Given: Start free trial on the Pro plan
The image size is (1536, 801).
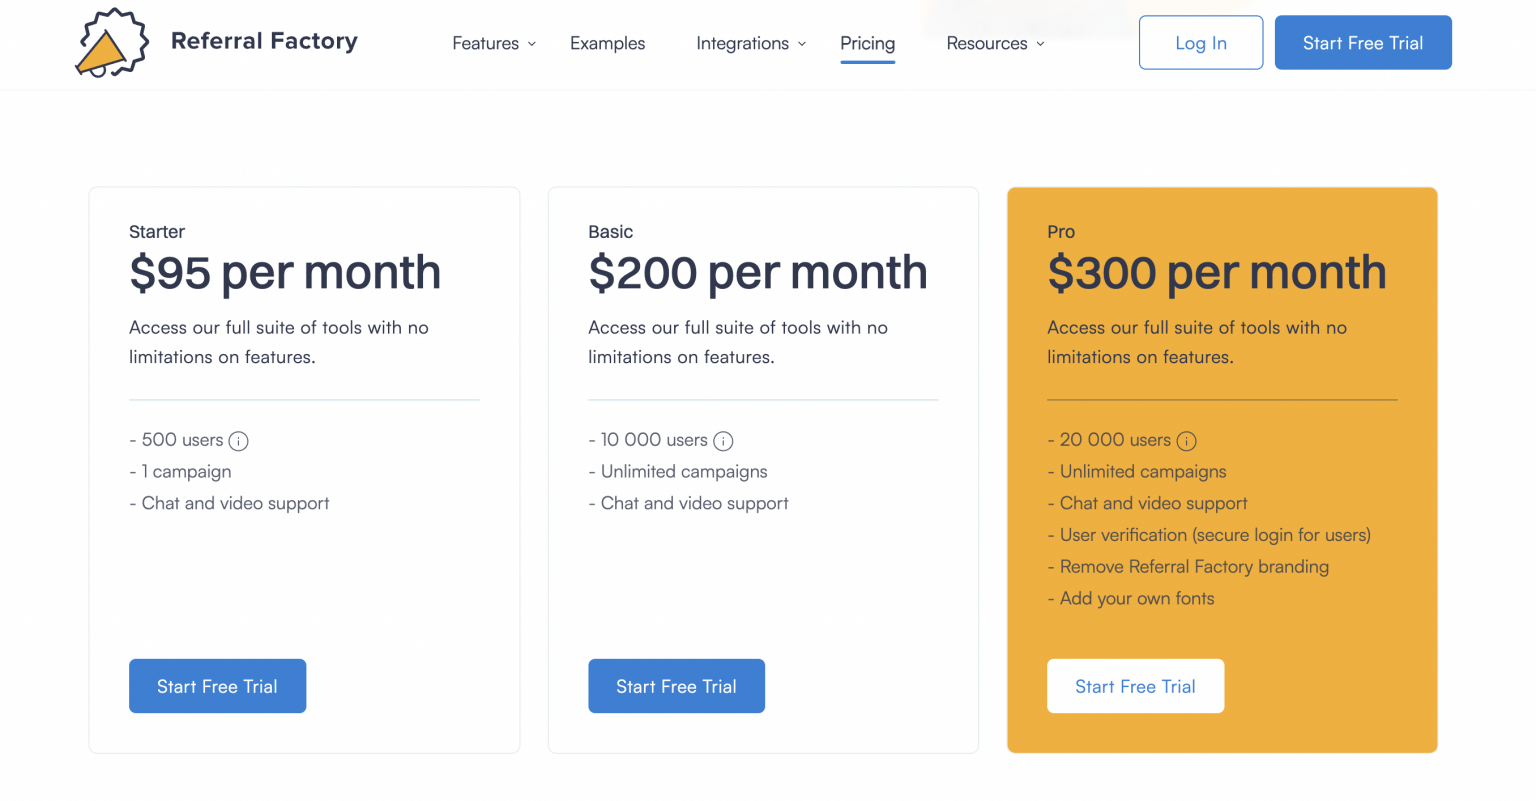Looking at the screenshot, I should click(1135, 686).
